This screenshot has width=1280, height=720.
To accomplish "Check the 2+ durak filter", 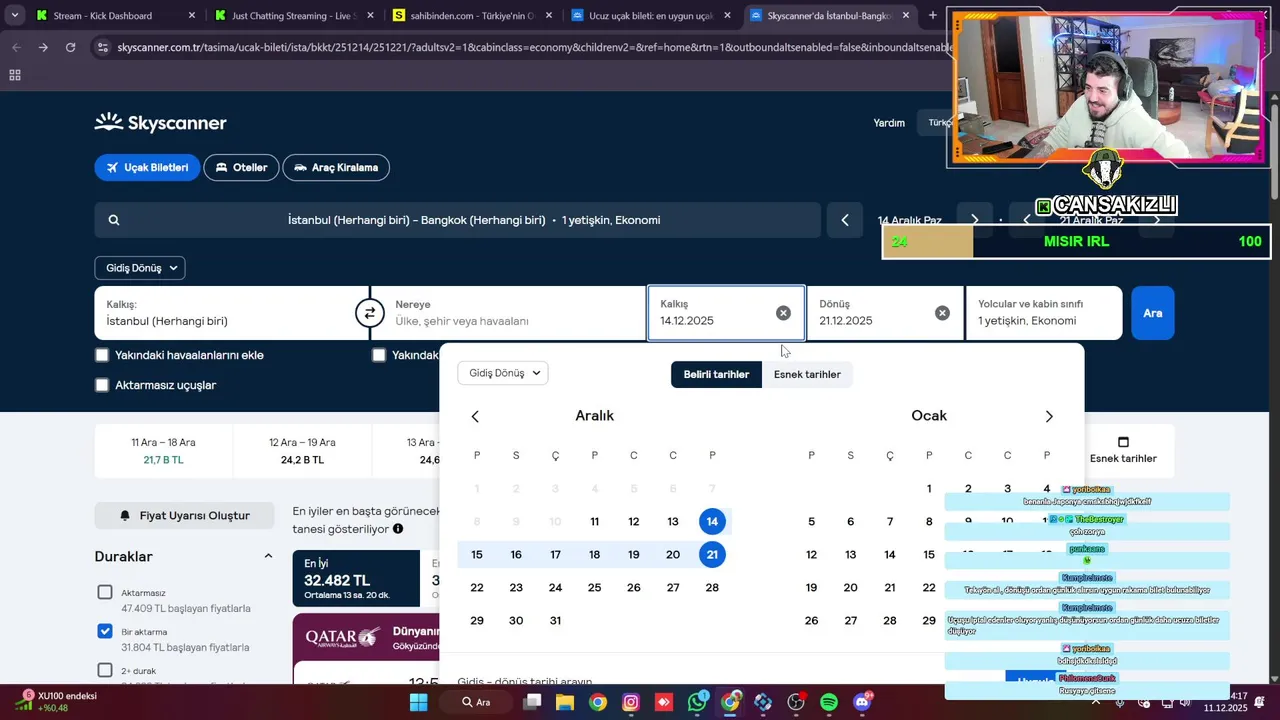I will (x=105, y=670).
